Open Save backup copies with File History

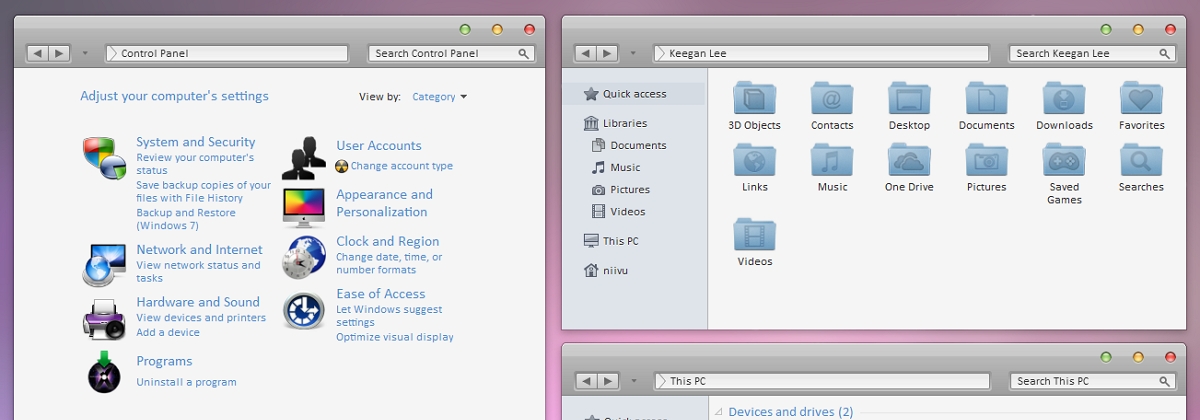tap(204, 191)
